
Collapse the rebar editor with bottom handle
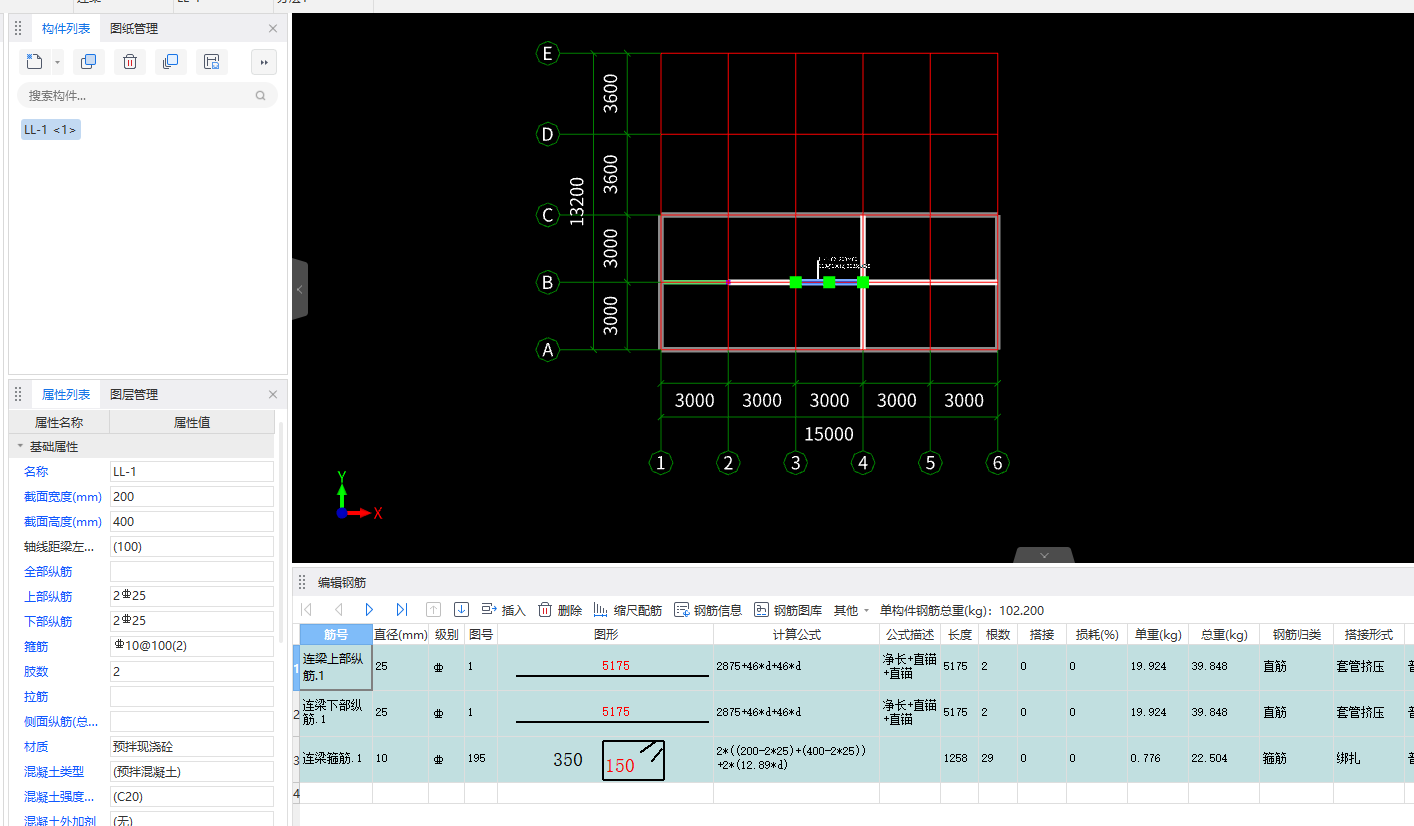click(1044, 555)
